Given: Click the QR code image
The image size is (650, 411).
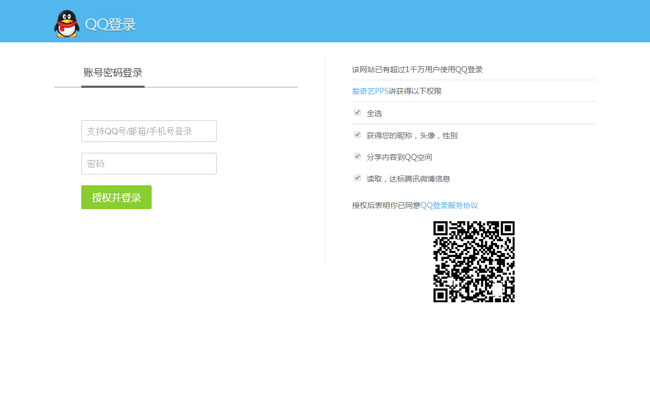Looking at the screenshot, I should pyautogui.click(x=473, y=261).
